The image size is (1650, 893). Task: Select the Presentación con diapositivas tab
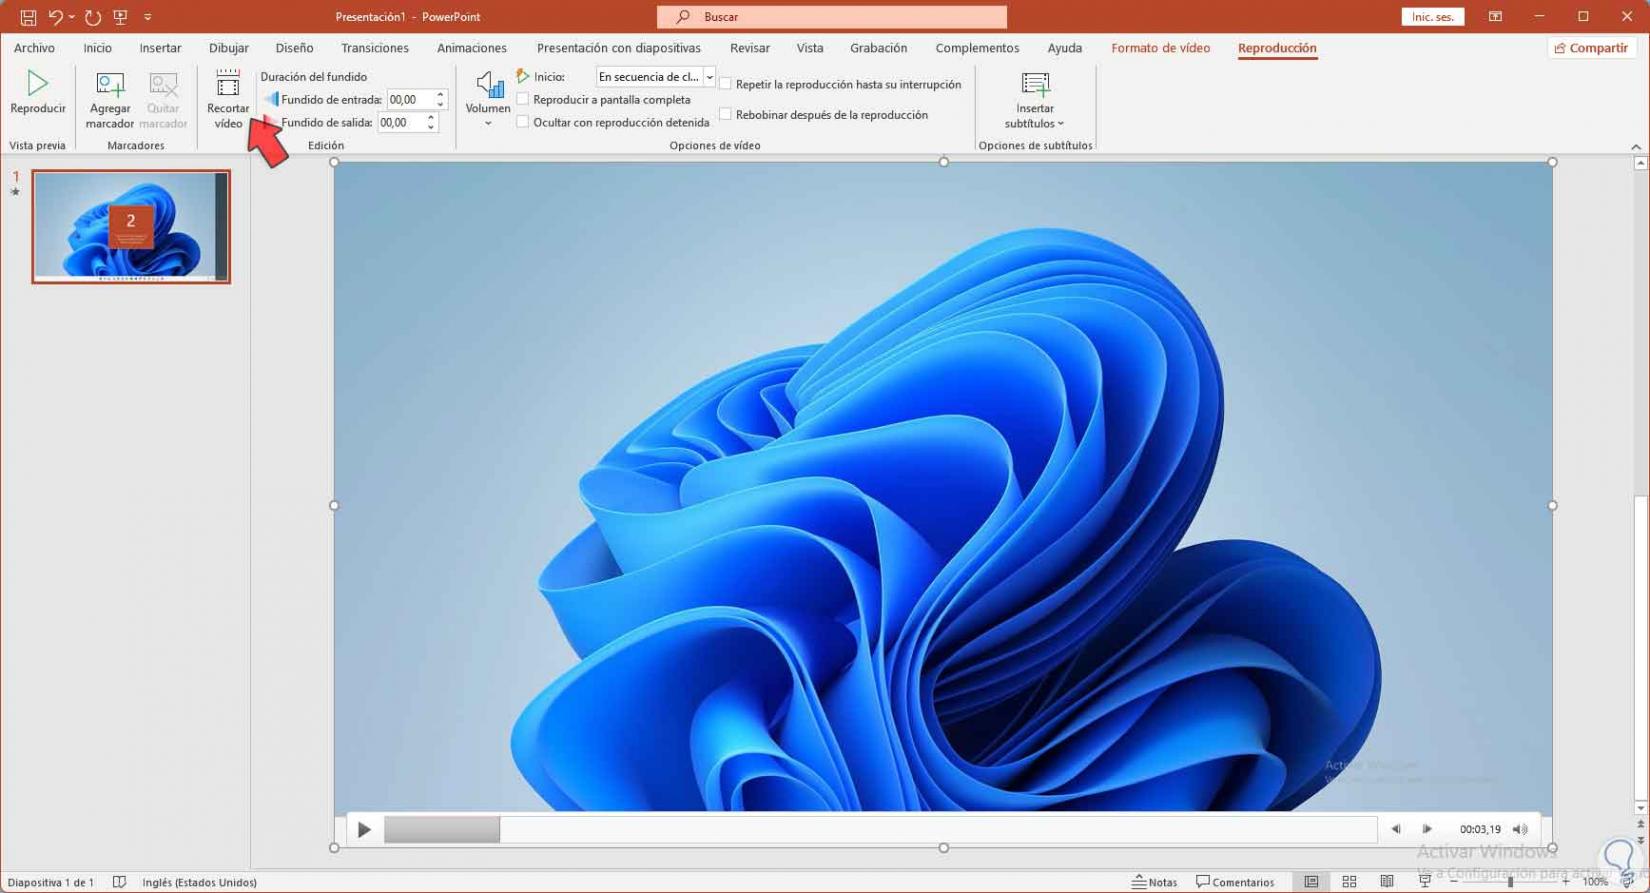[x=619, y=48]
